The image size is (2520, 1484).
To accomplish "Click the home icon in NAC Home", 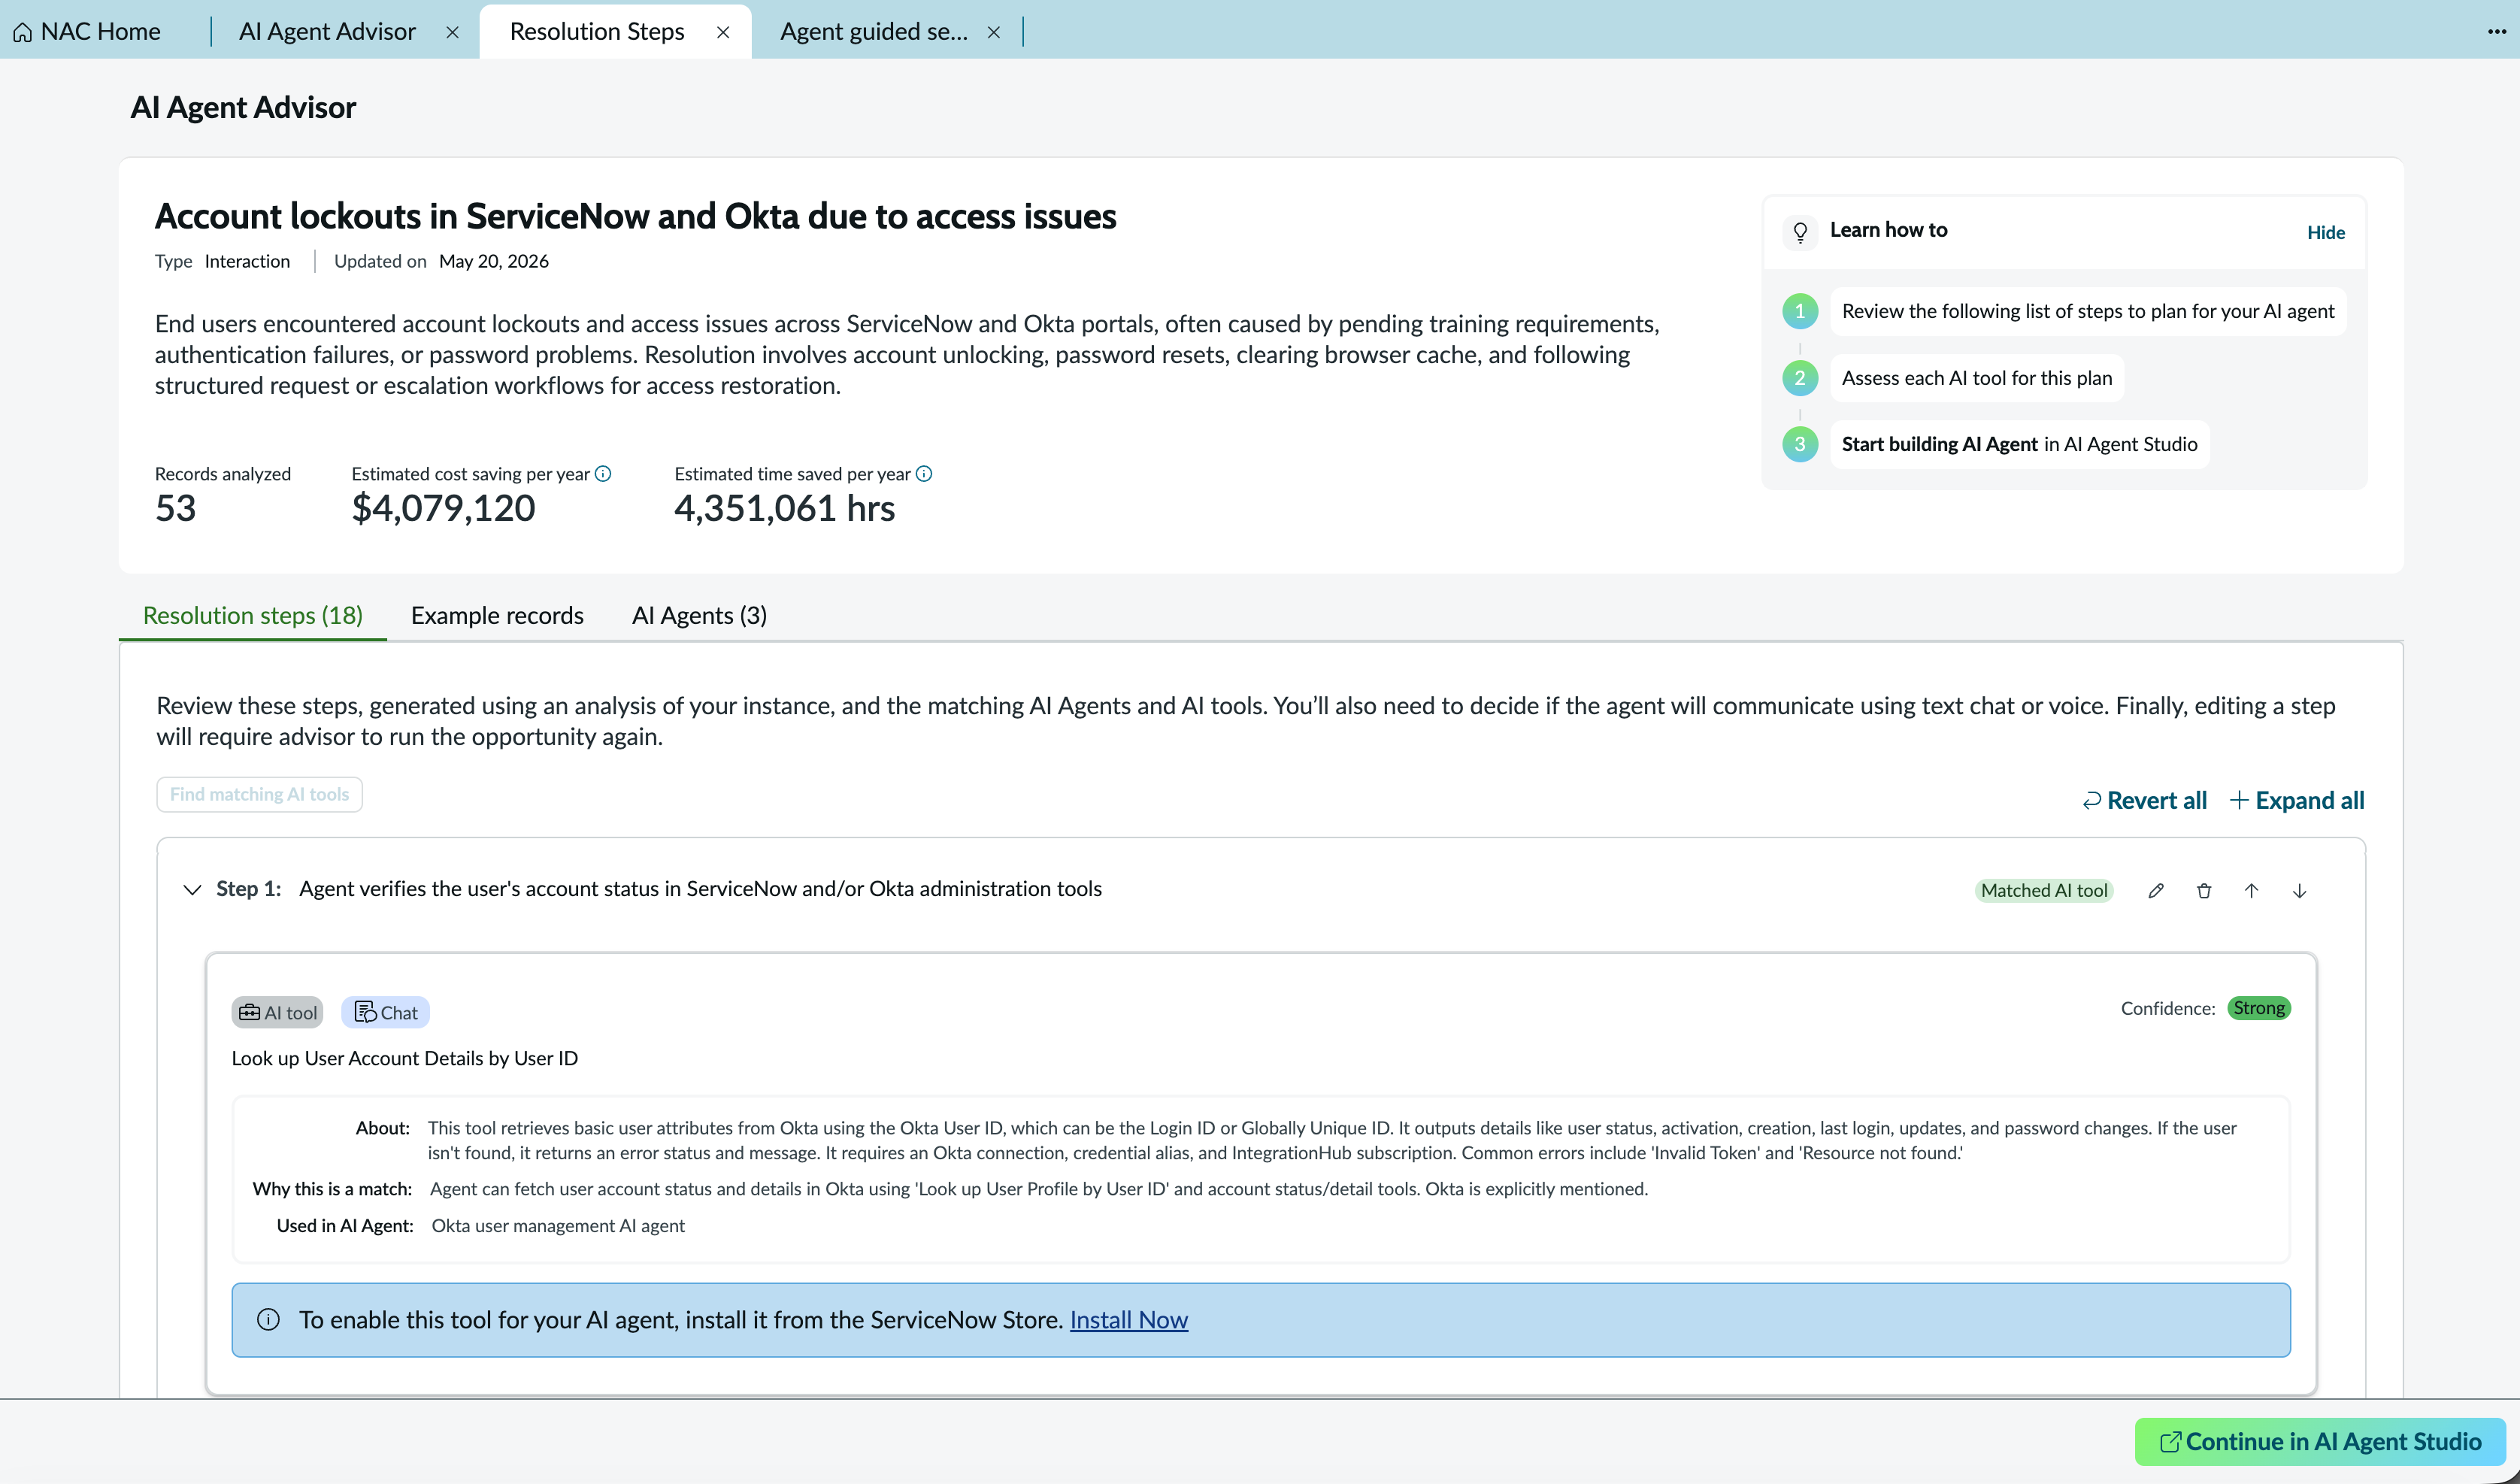I will pyautogui.click(x=22, y=33).
